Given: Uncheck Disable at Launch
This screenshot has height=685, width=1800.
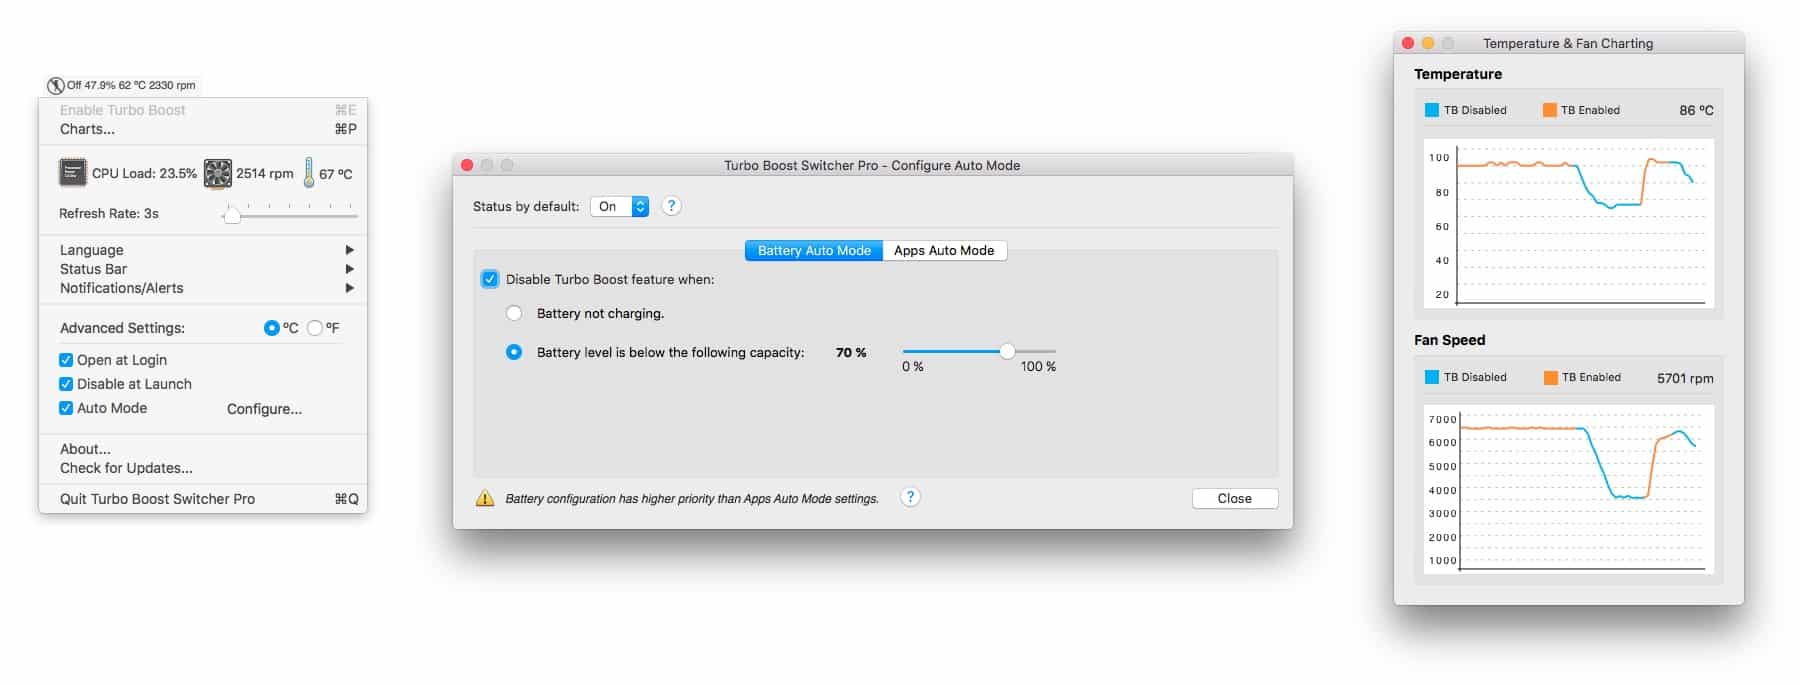Looking at the screenshot, I should point(66,384).
